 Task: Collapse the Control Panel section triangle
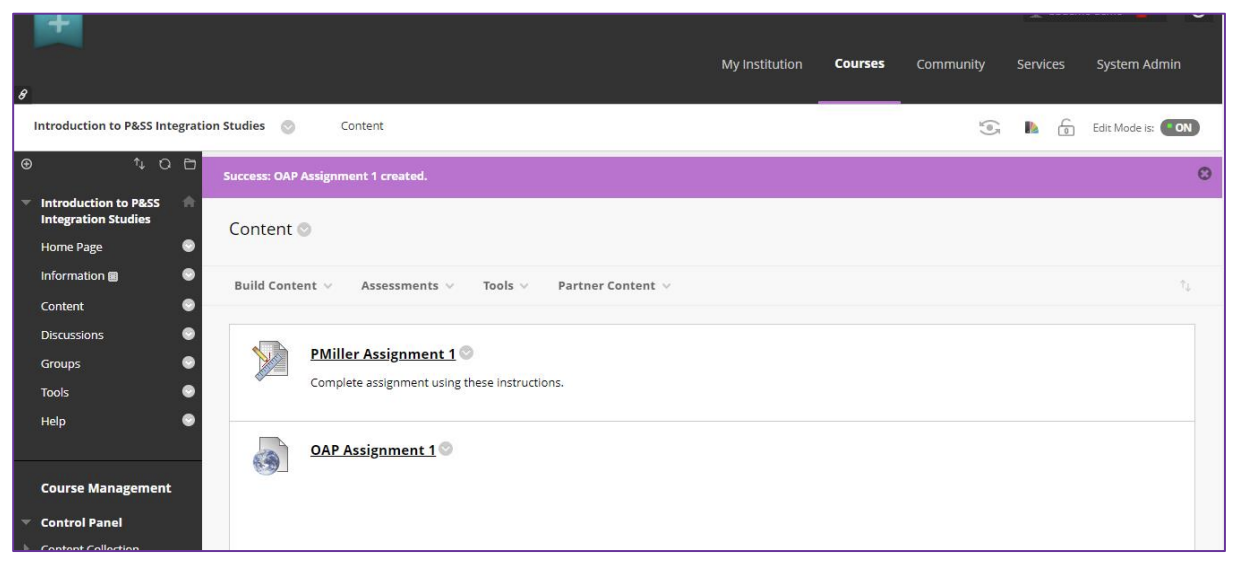coord(26,523)
